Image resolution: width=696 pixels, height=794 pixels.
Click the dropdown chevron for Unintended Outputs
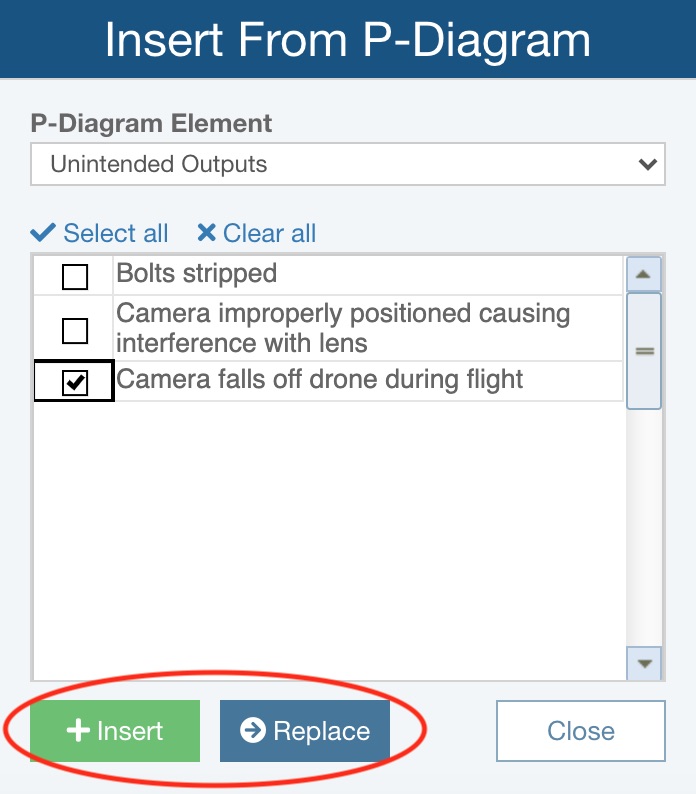point(648,164)
